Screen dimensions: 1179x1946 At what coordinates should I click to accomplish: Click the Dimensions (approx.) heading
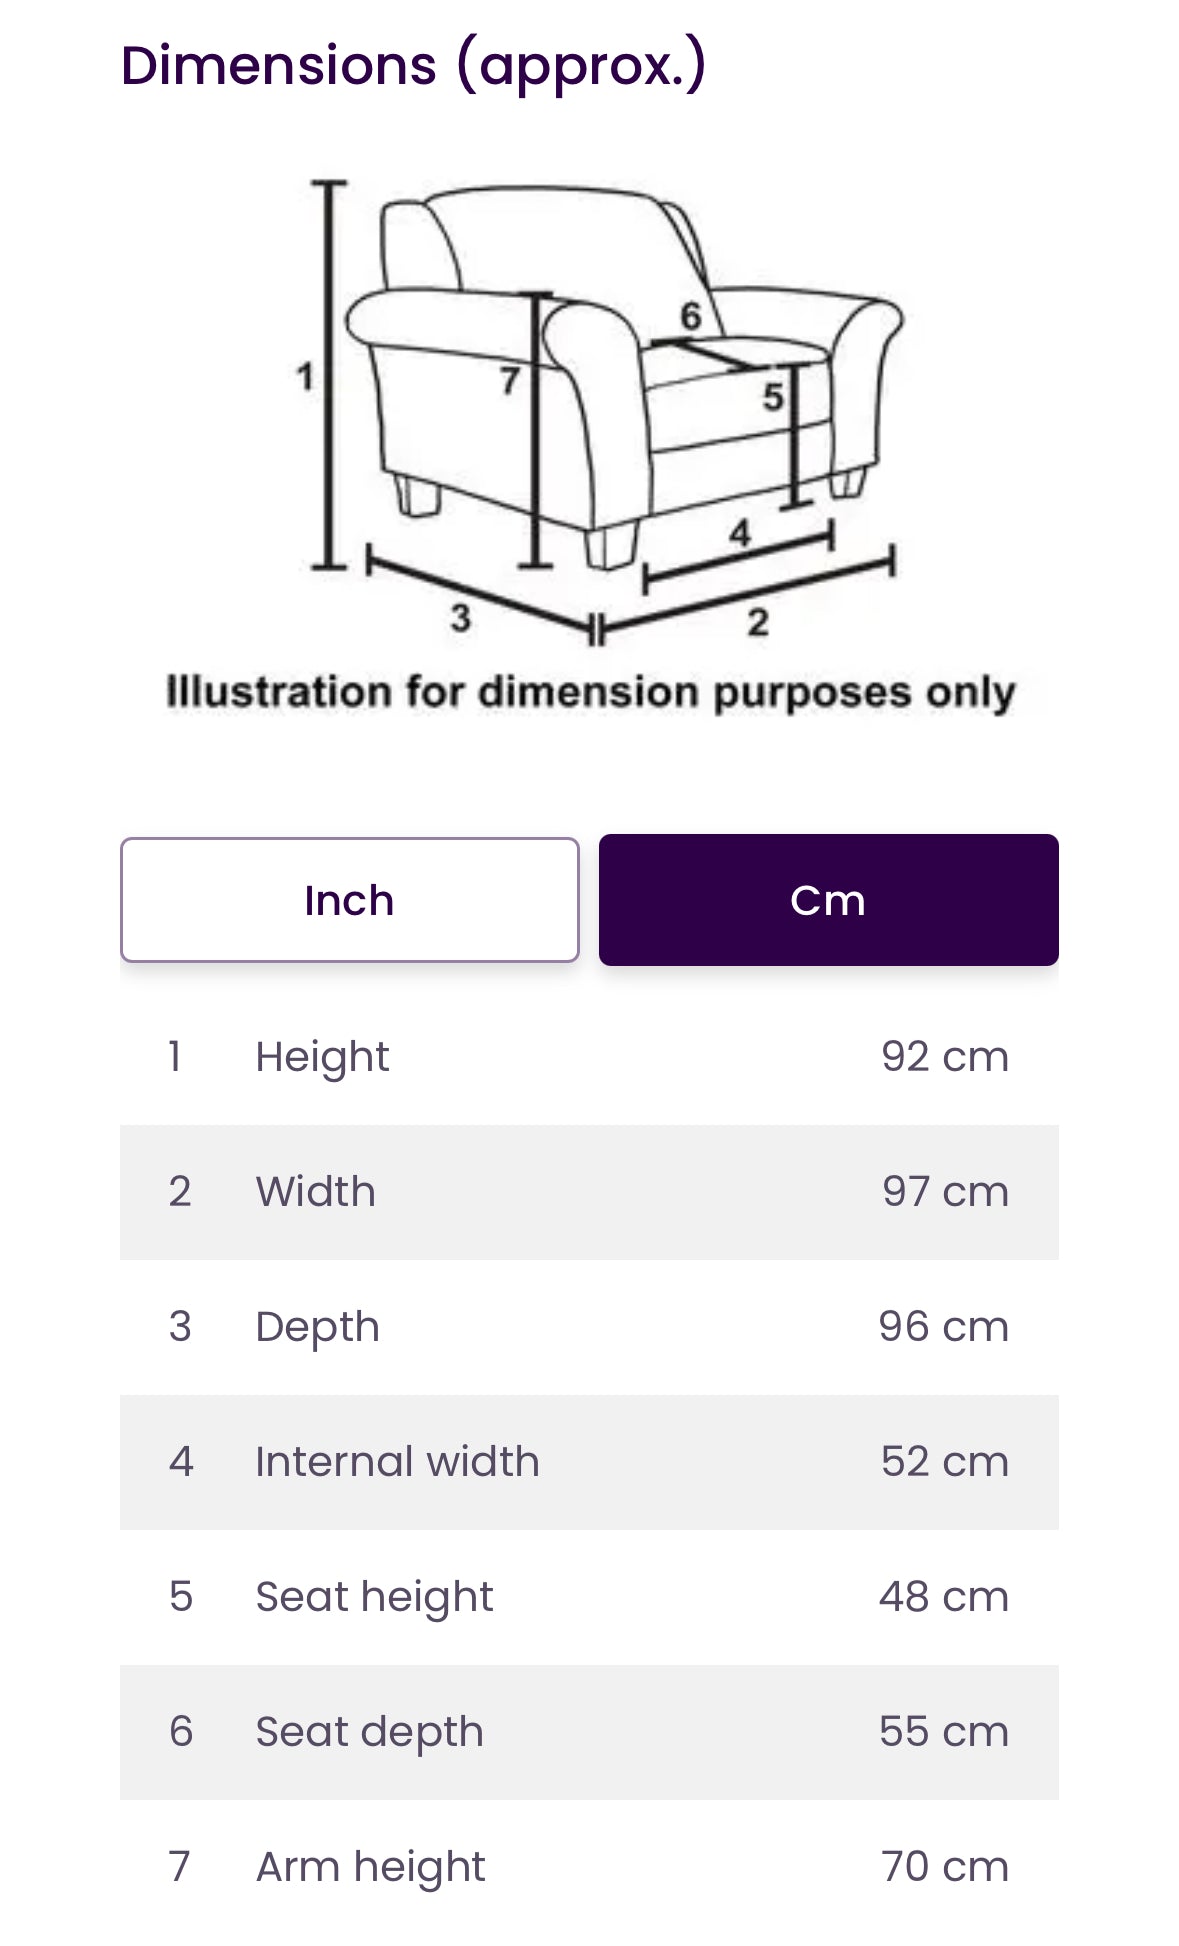[x=413, y=66]
